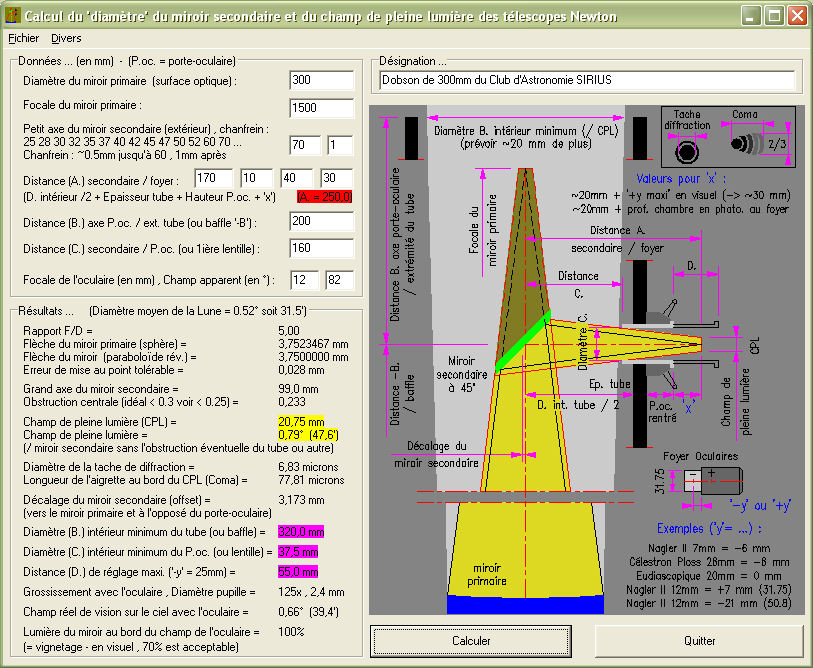
Task: Open the Fichier menu
Action: [23, 38]
